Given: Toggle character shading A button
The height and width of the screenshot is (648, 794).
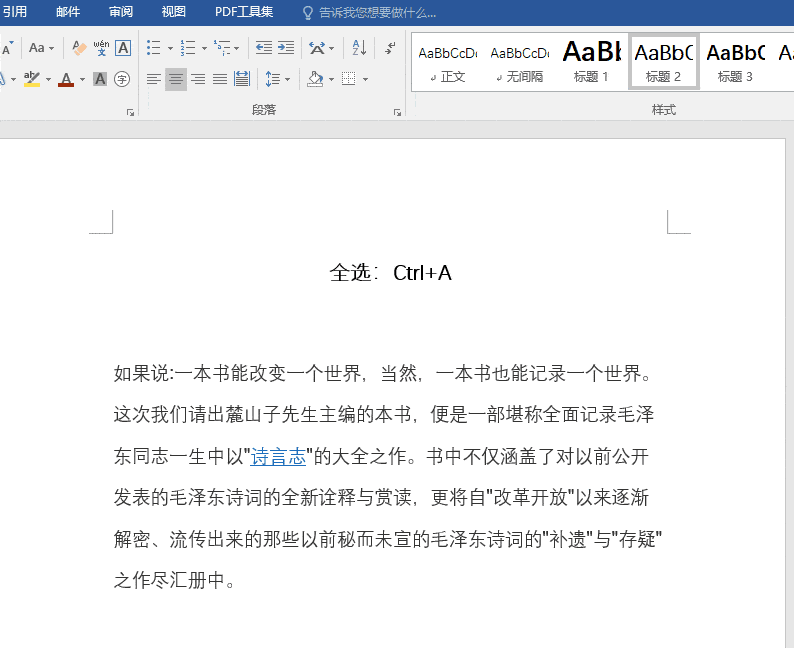Looking at the screenshot, I should coord(100,79).
